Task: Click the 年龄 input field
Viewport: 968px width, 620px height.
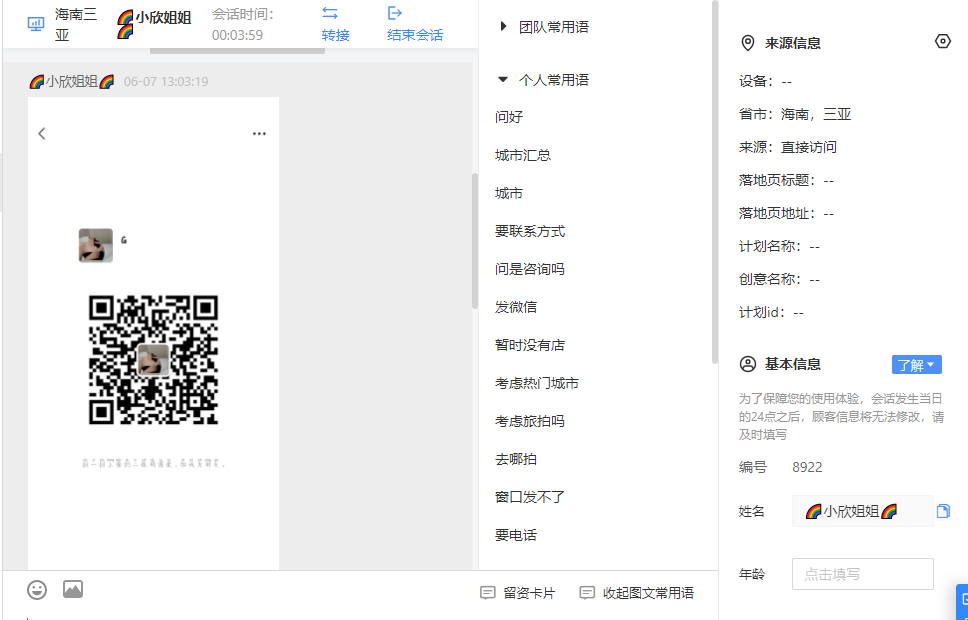Action: [x=862, y=574]
